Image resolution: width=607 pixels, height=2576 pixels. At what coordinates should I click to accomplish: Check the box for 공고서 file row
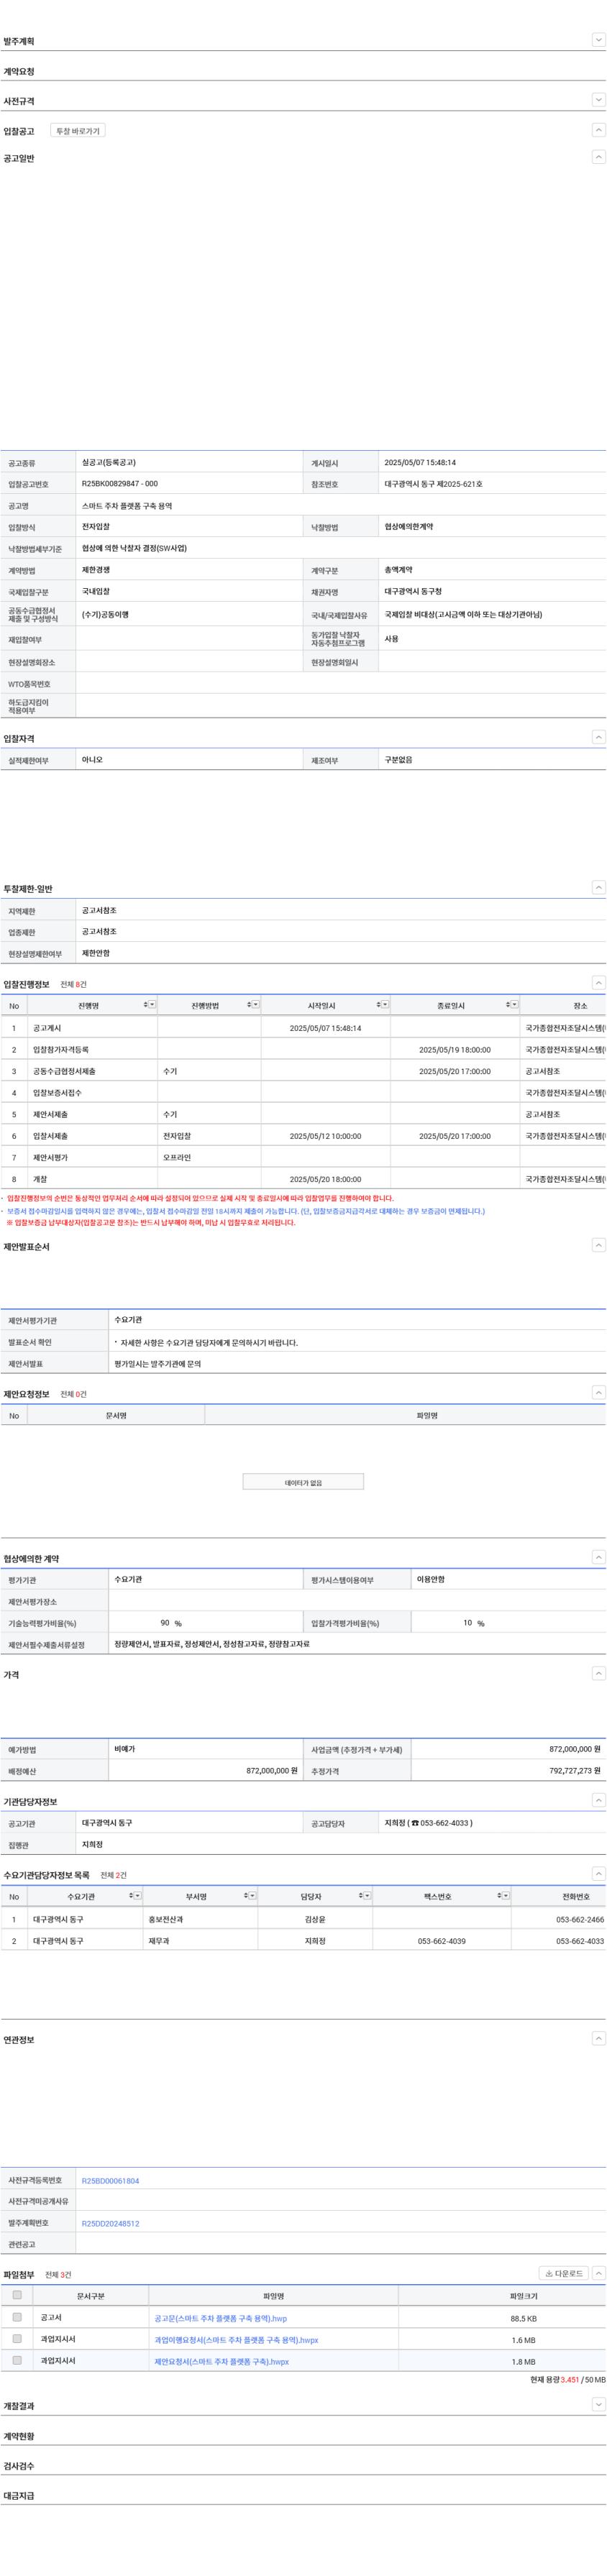click(x=17, y=2317)
